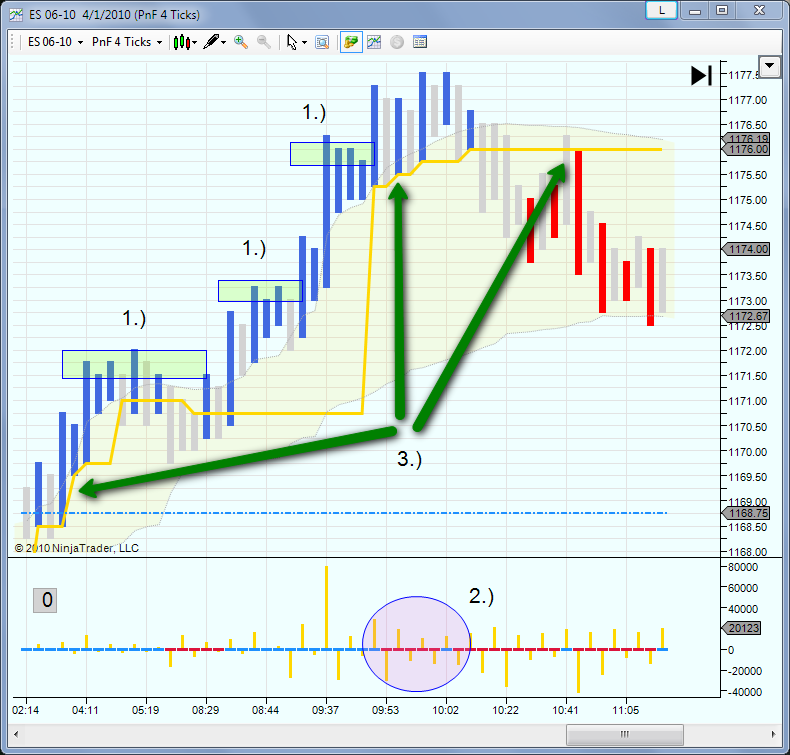Open the Indicators dialog icon
790x755 pixels.
click(x=374, y=42)
